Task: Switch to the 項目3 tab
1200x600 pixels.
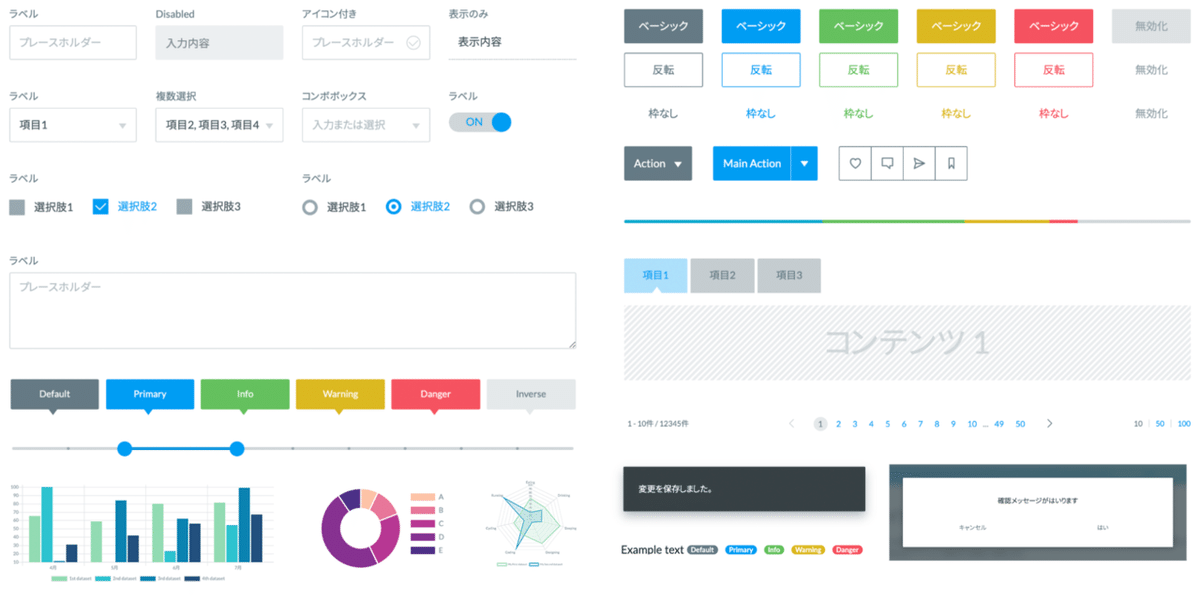Action: (789, 275)
